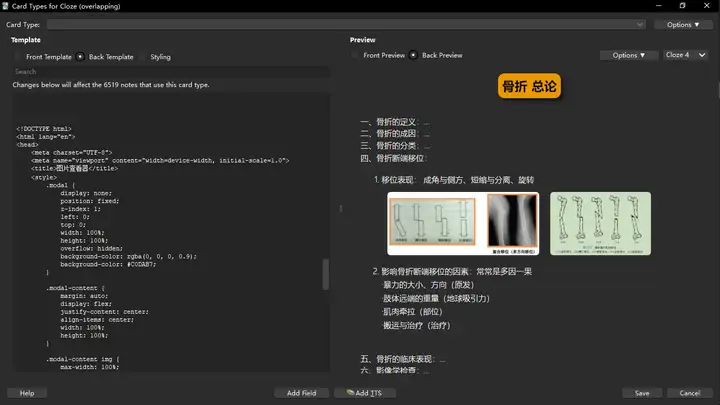Click the 骨折 总论 orange title badge

coord(530,88)
